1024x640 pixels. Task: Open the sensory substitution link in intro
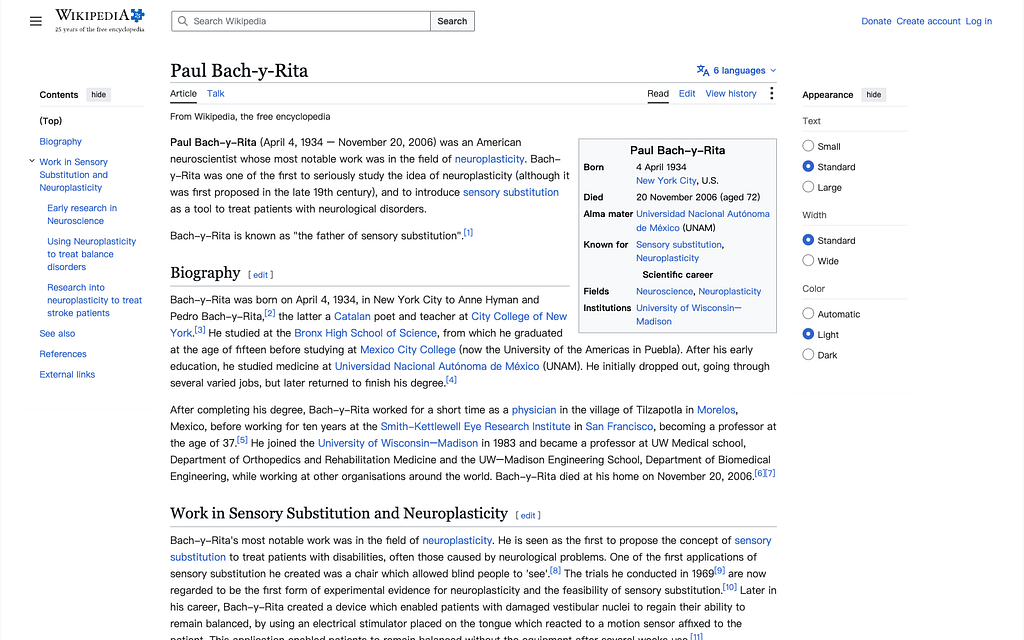(x=511, y=192)
